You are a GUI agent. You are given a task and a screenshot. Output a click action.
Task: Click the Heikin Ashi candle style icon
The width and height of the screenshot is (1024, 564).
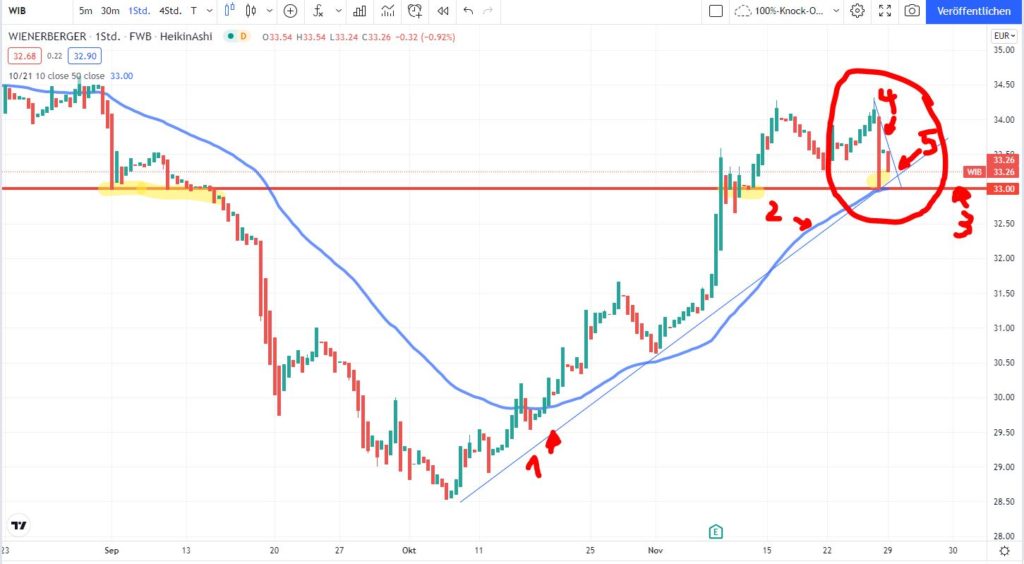tap(251, 10)
